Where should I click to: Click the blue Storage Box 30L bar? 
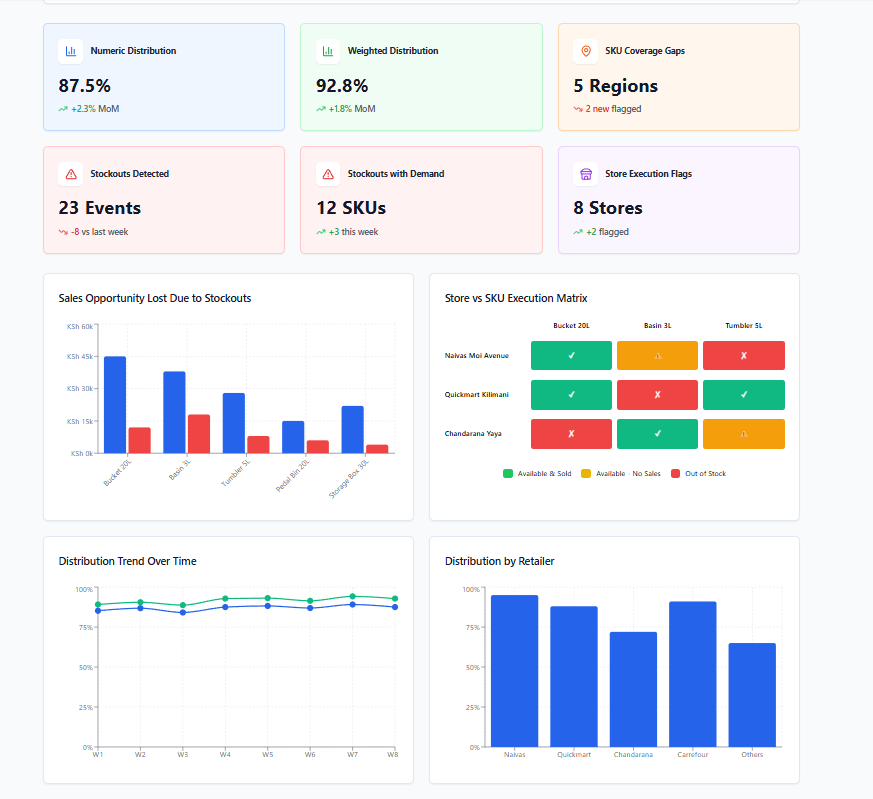pos(352,430)
